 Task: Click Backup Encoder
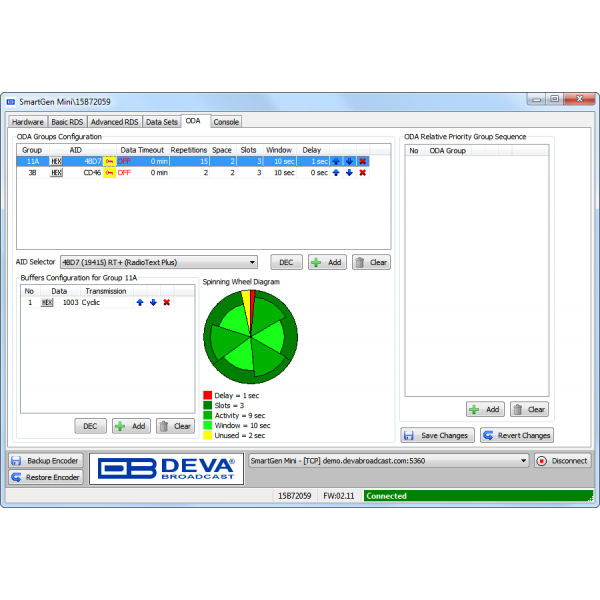(x=46, y=461)
